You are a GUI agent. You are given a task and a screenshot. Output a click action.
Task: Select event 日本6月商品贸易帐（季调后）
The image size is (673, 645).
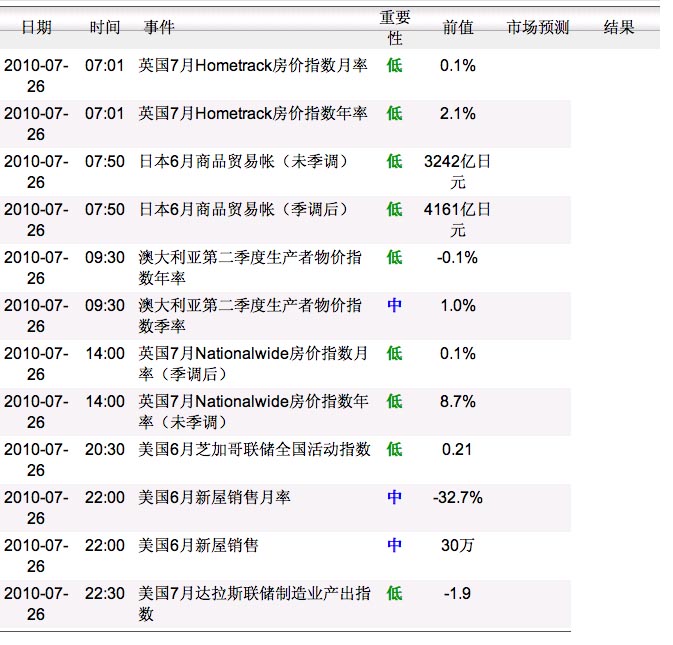click(x=243, y=210)
